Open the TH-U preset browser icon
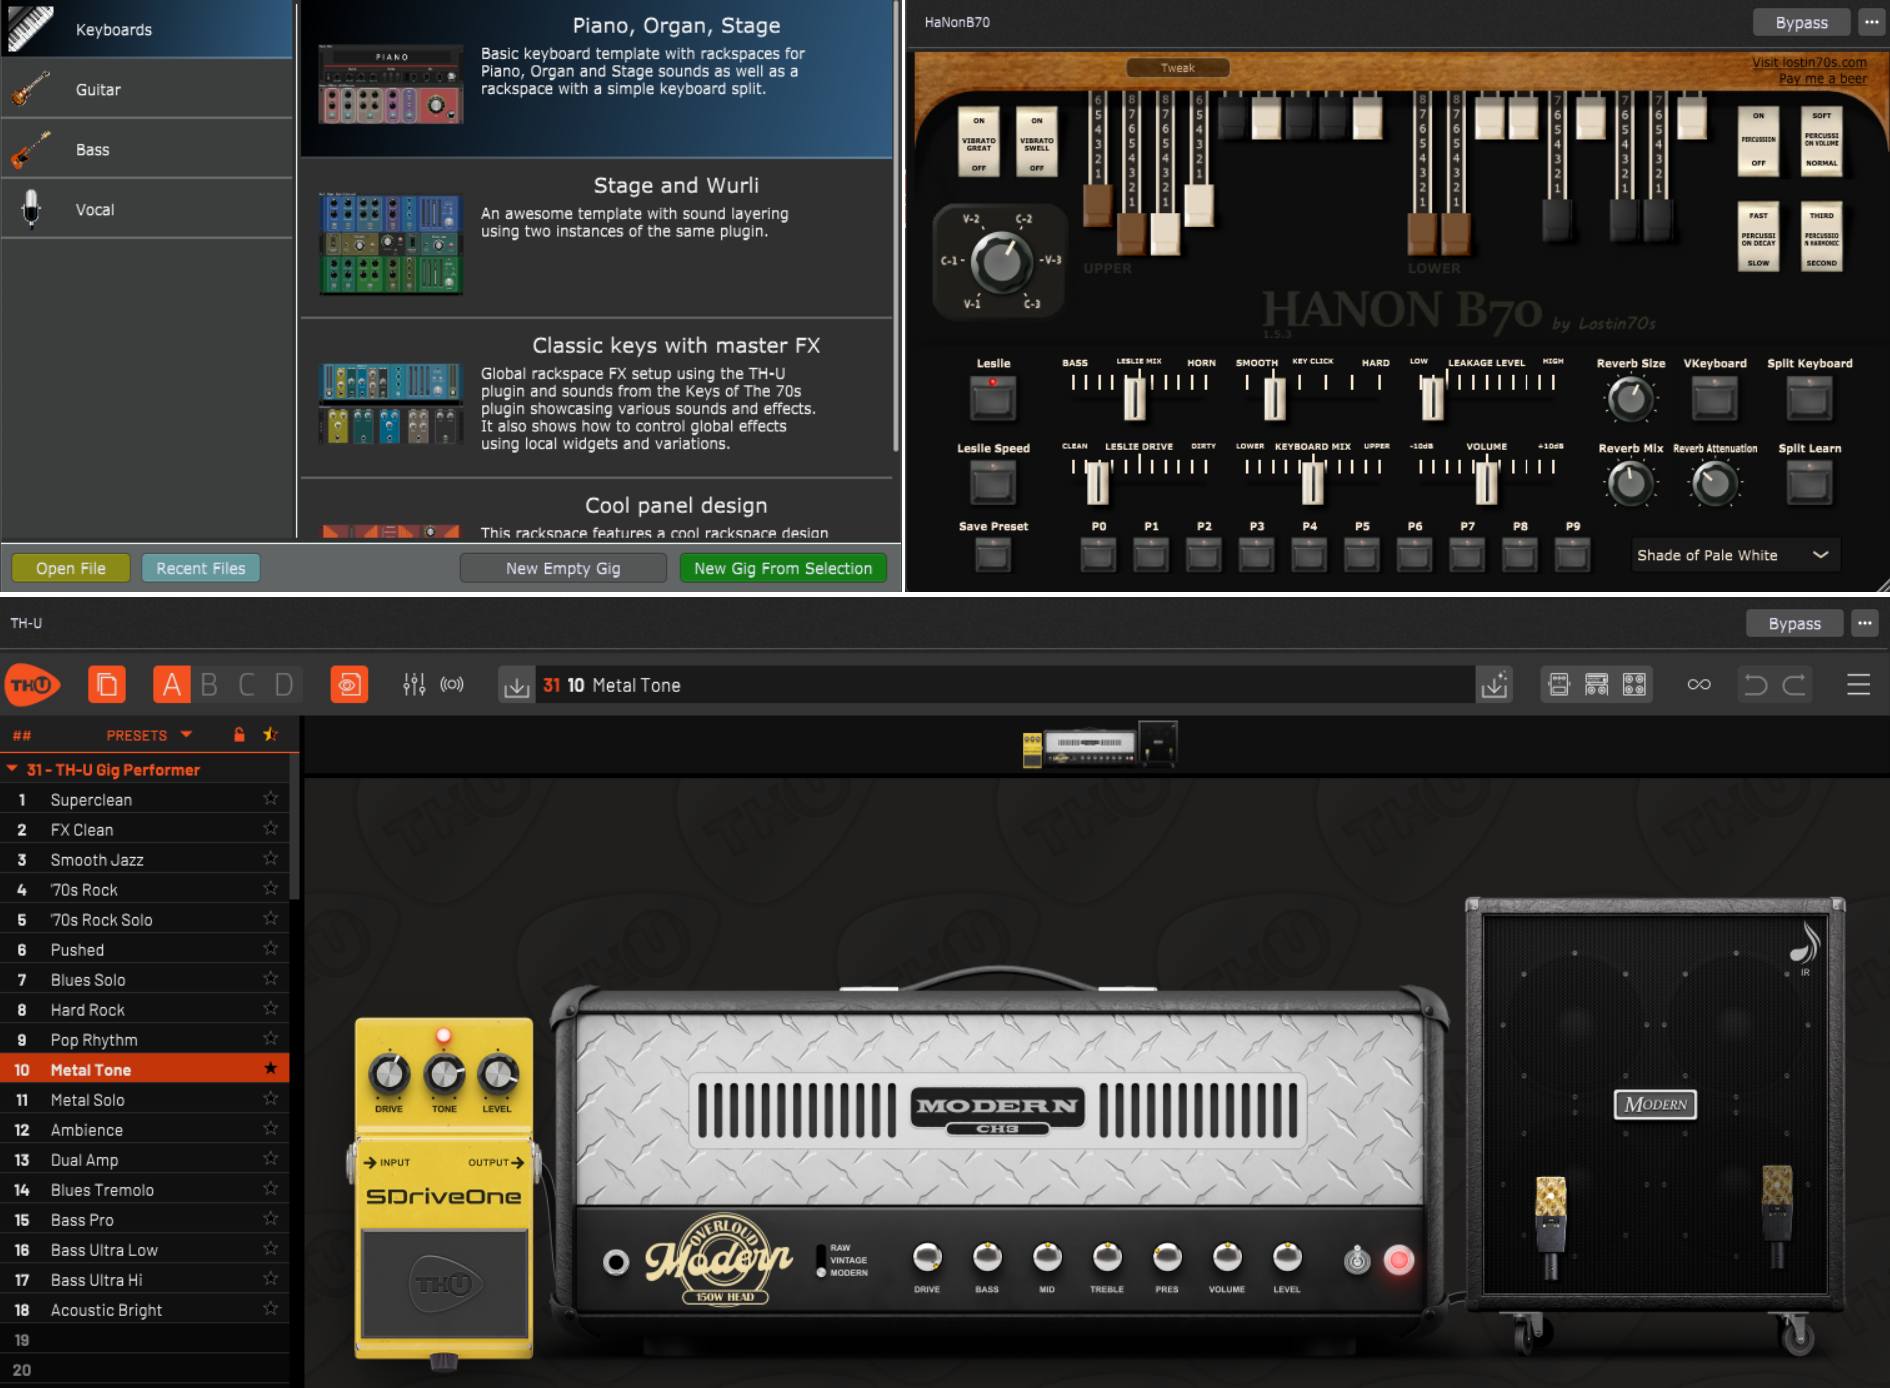Screen dimensions: 1890x1388 [x=106, y=685]
